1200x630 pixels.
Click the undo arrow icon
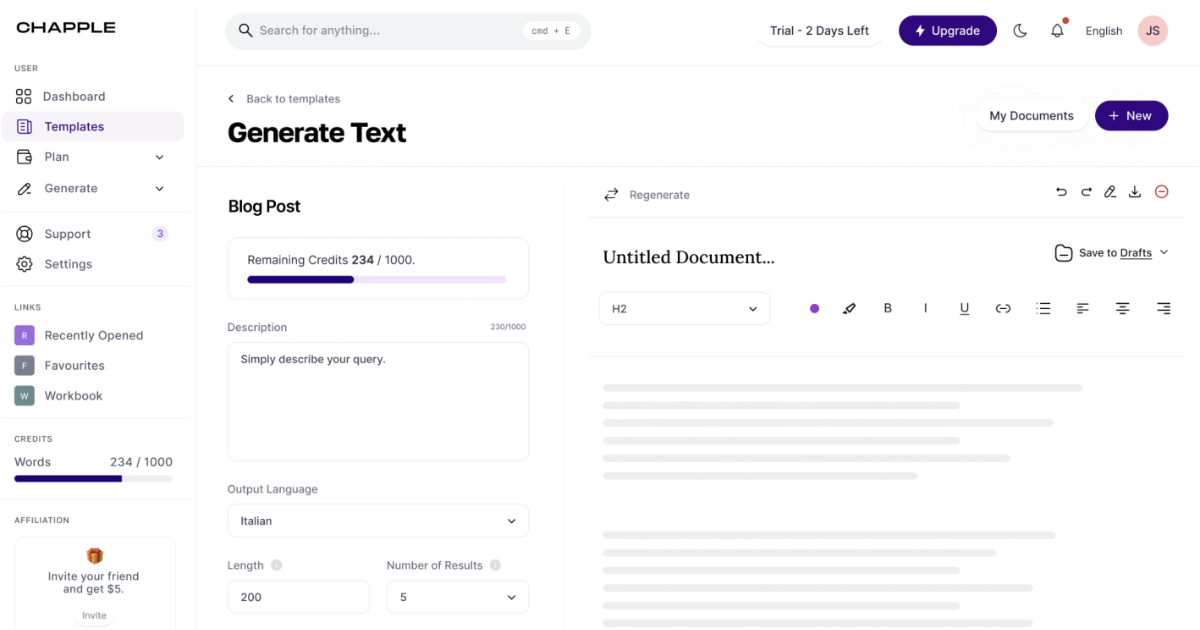1061,192
